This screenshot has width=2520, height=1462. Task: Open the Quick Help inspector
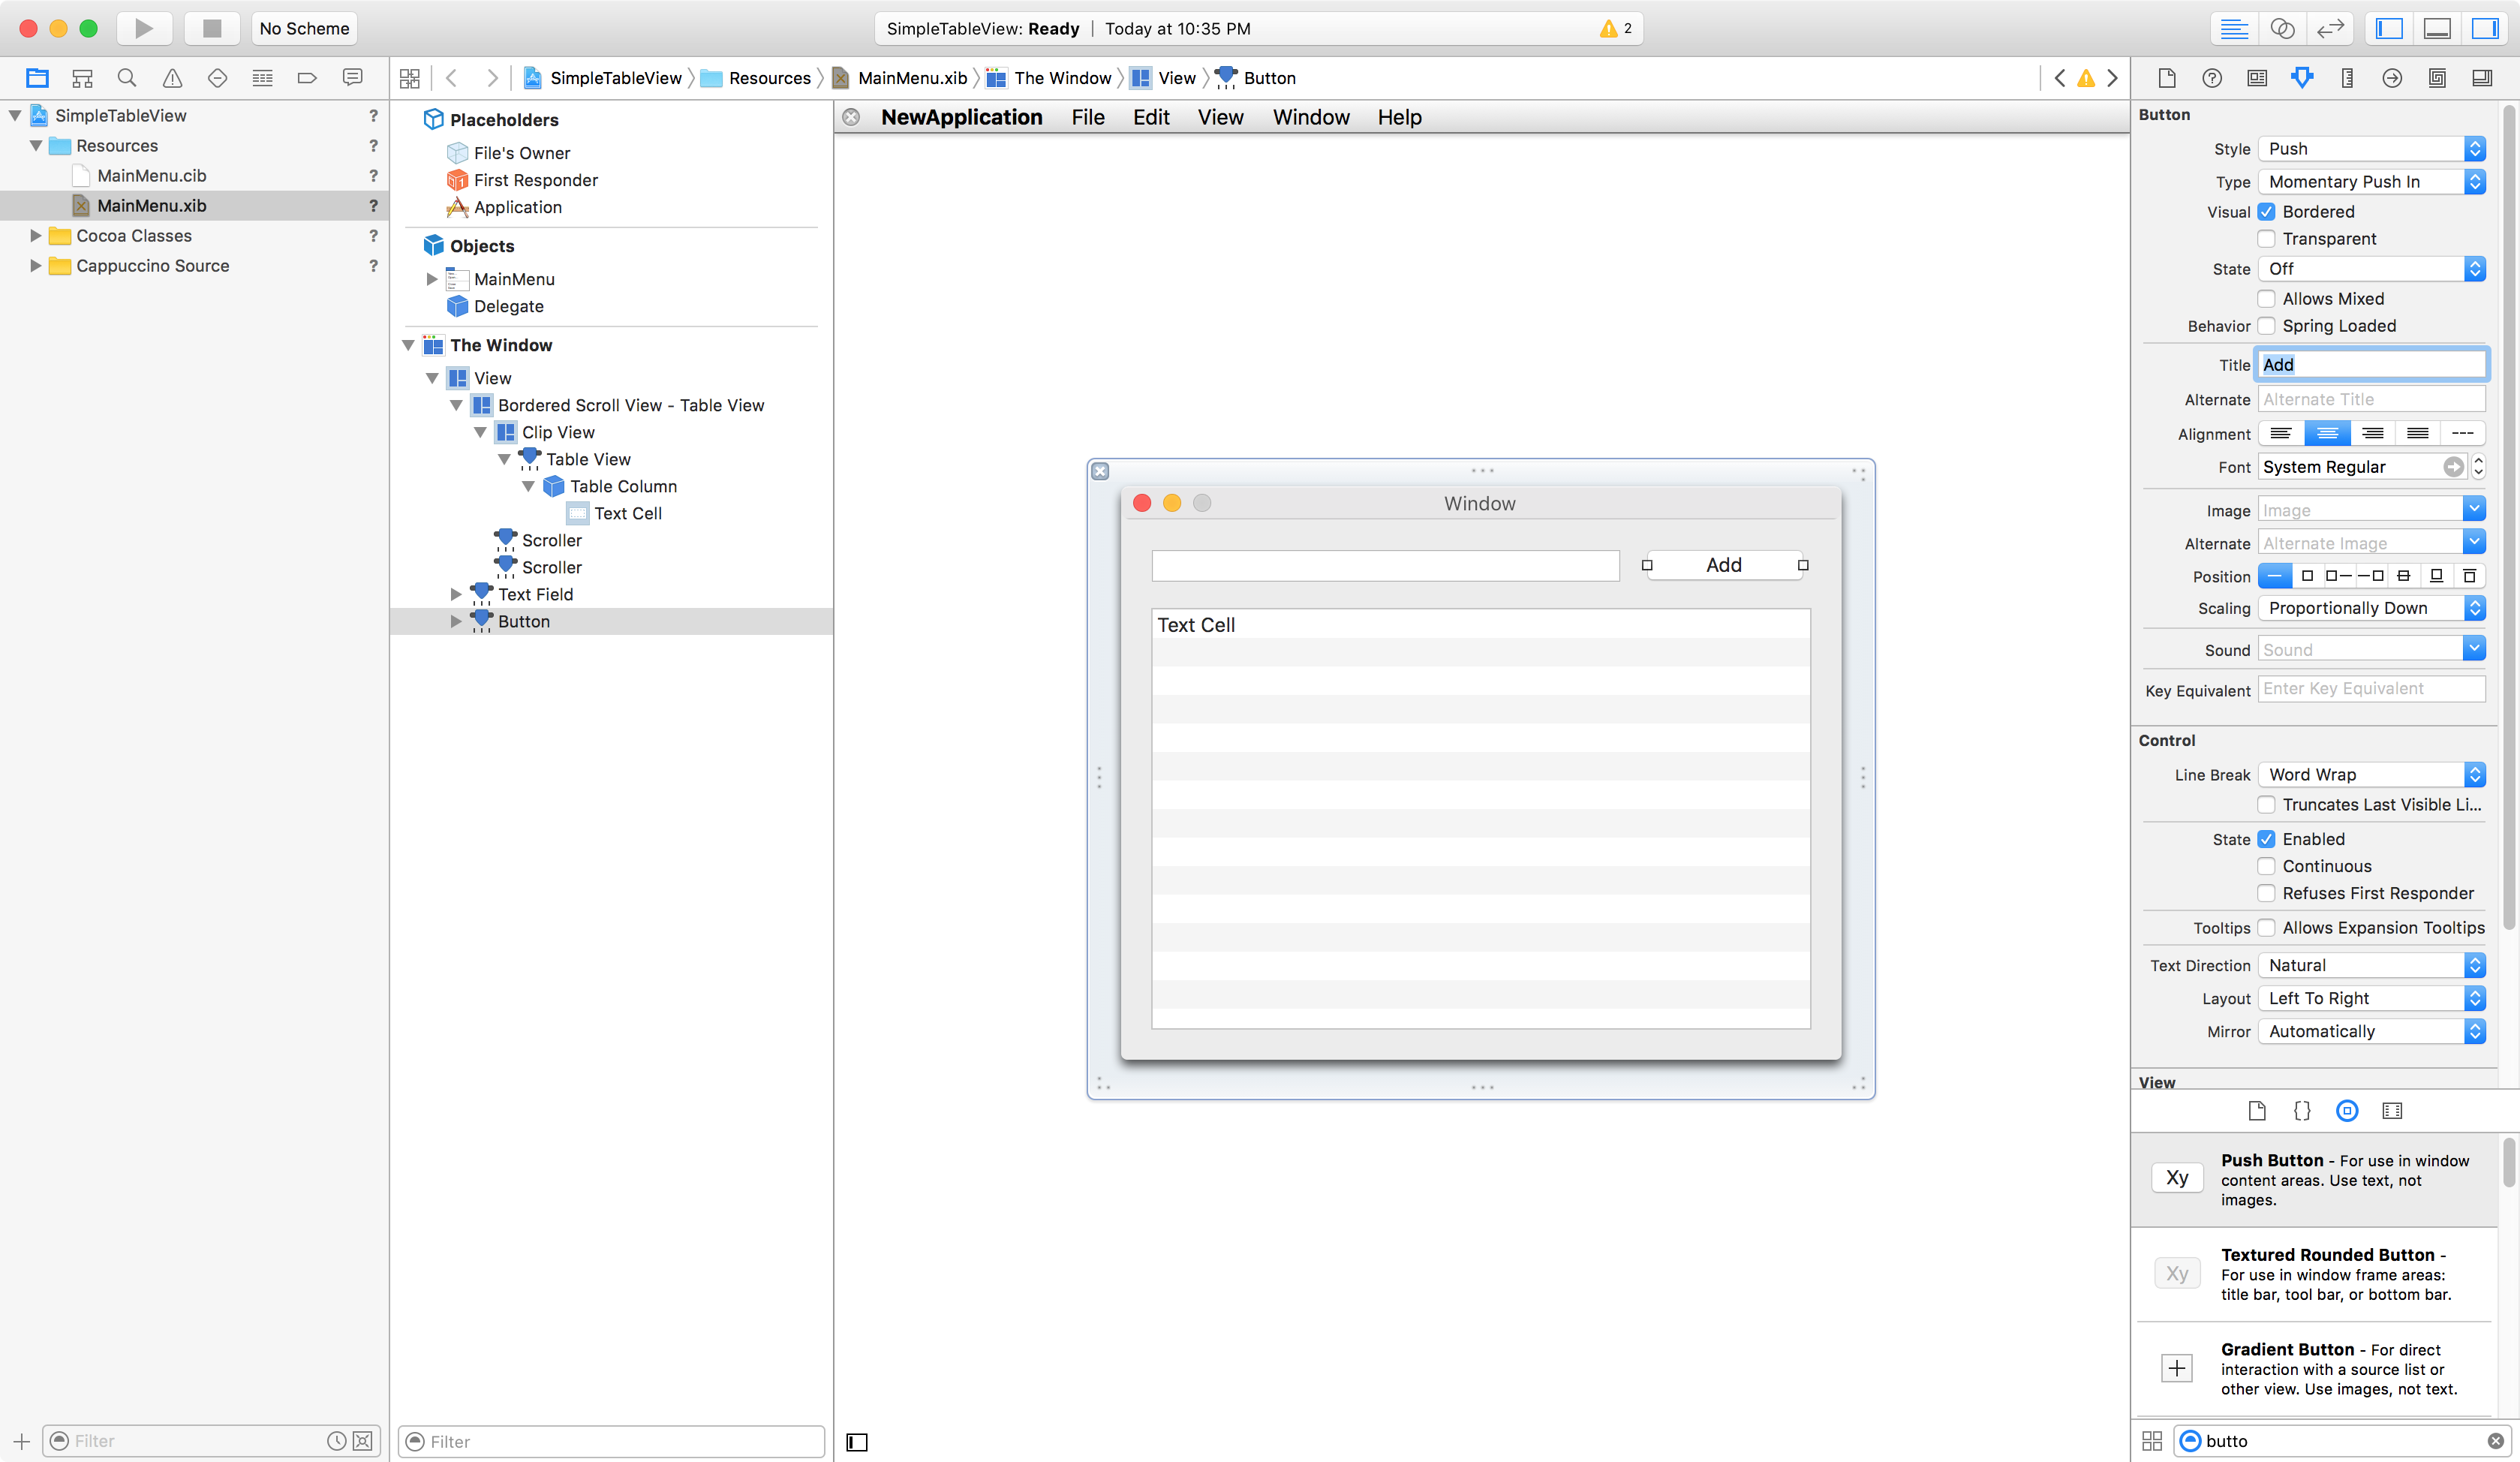(x=2212, y=78)
